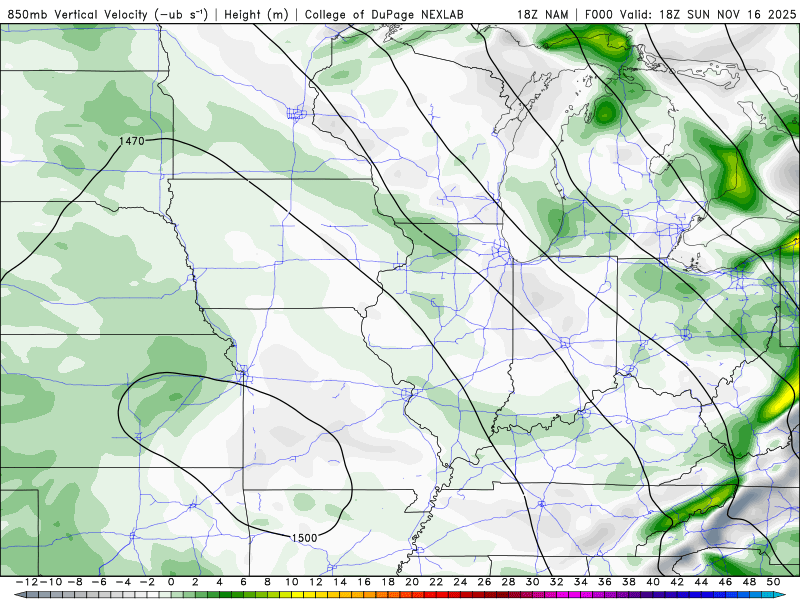Click the '6' value on the color scale
The height and width of the screenshot is (600, 800).
coord(243,582)
